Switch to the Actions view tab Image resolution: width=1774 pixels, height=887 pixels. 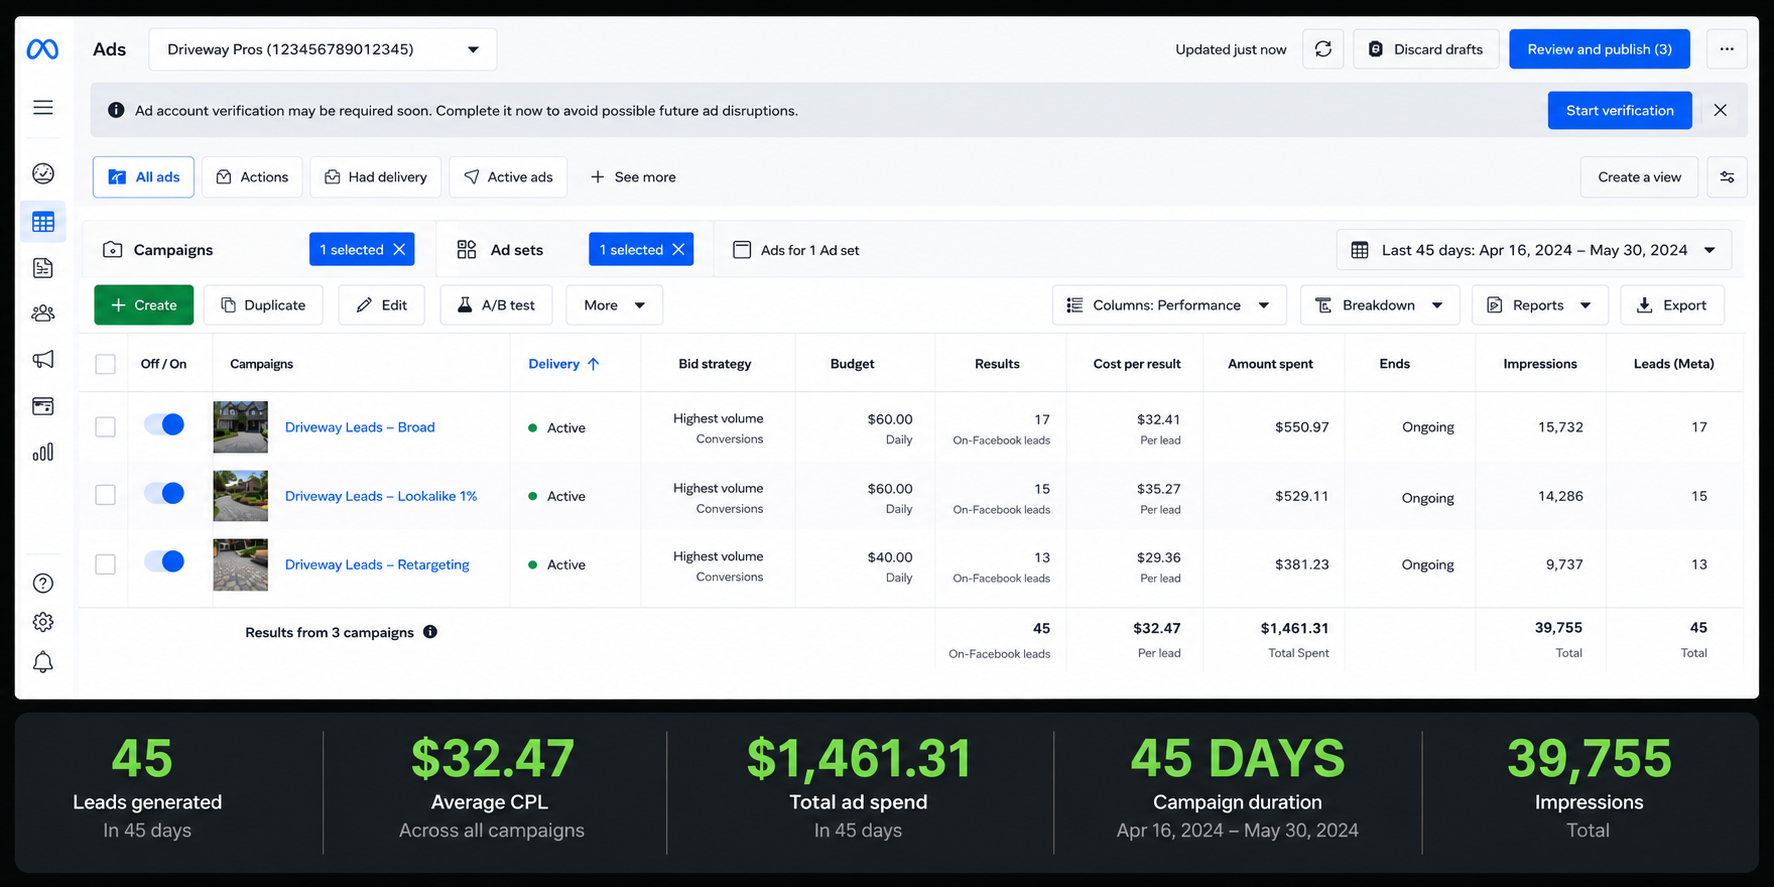(x=252, y=177)
